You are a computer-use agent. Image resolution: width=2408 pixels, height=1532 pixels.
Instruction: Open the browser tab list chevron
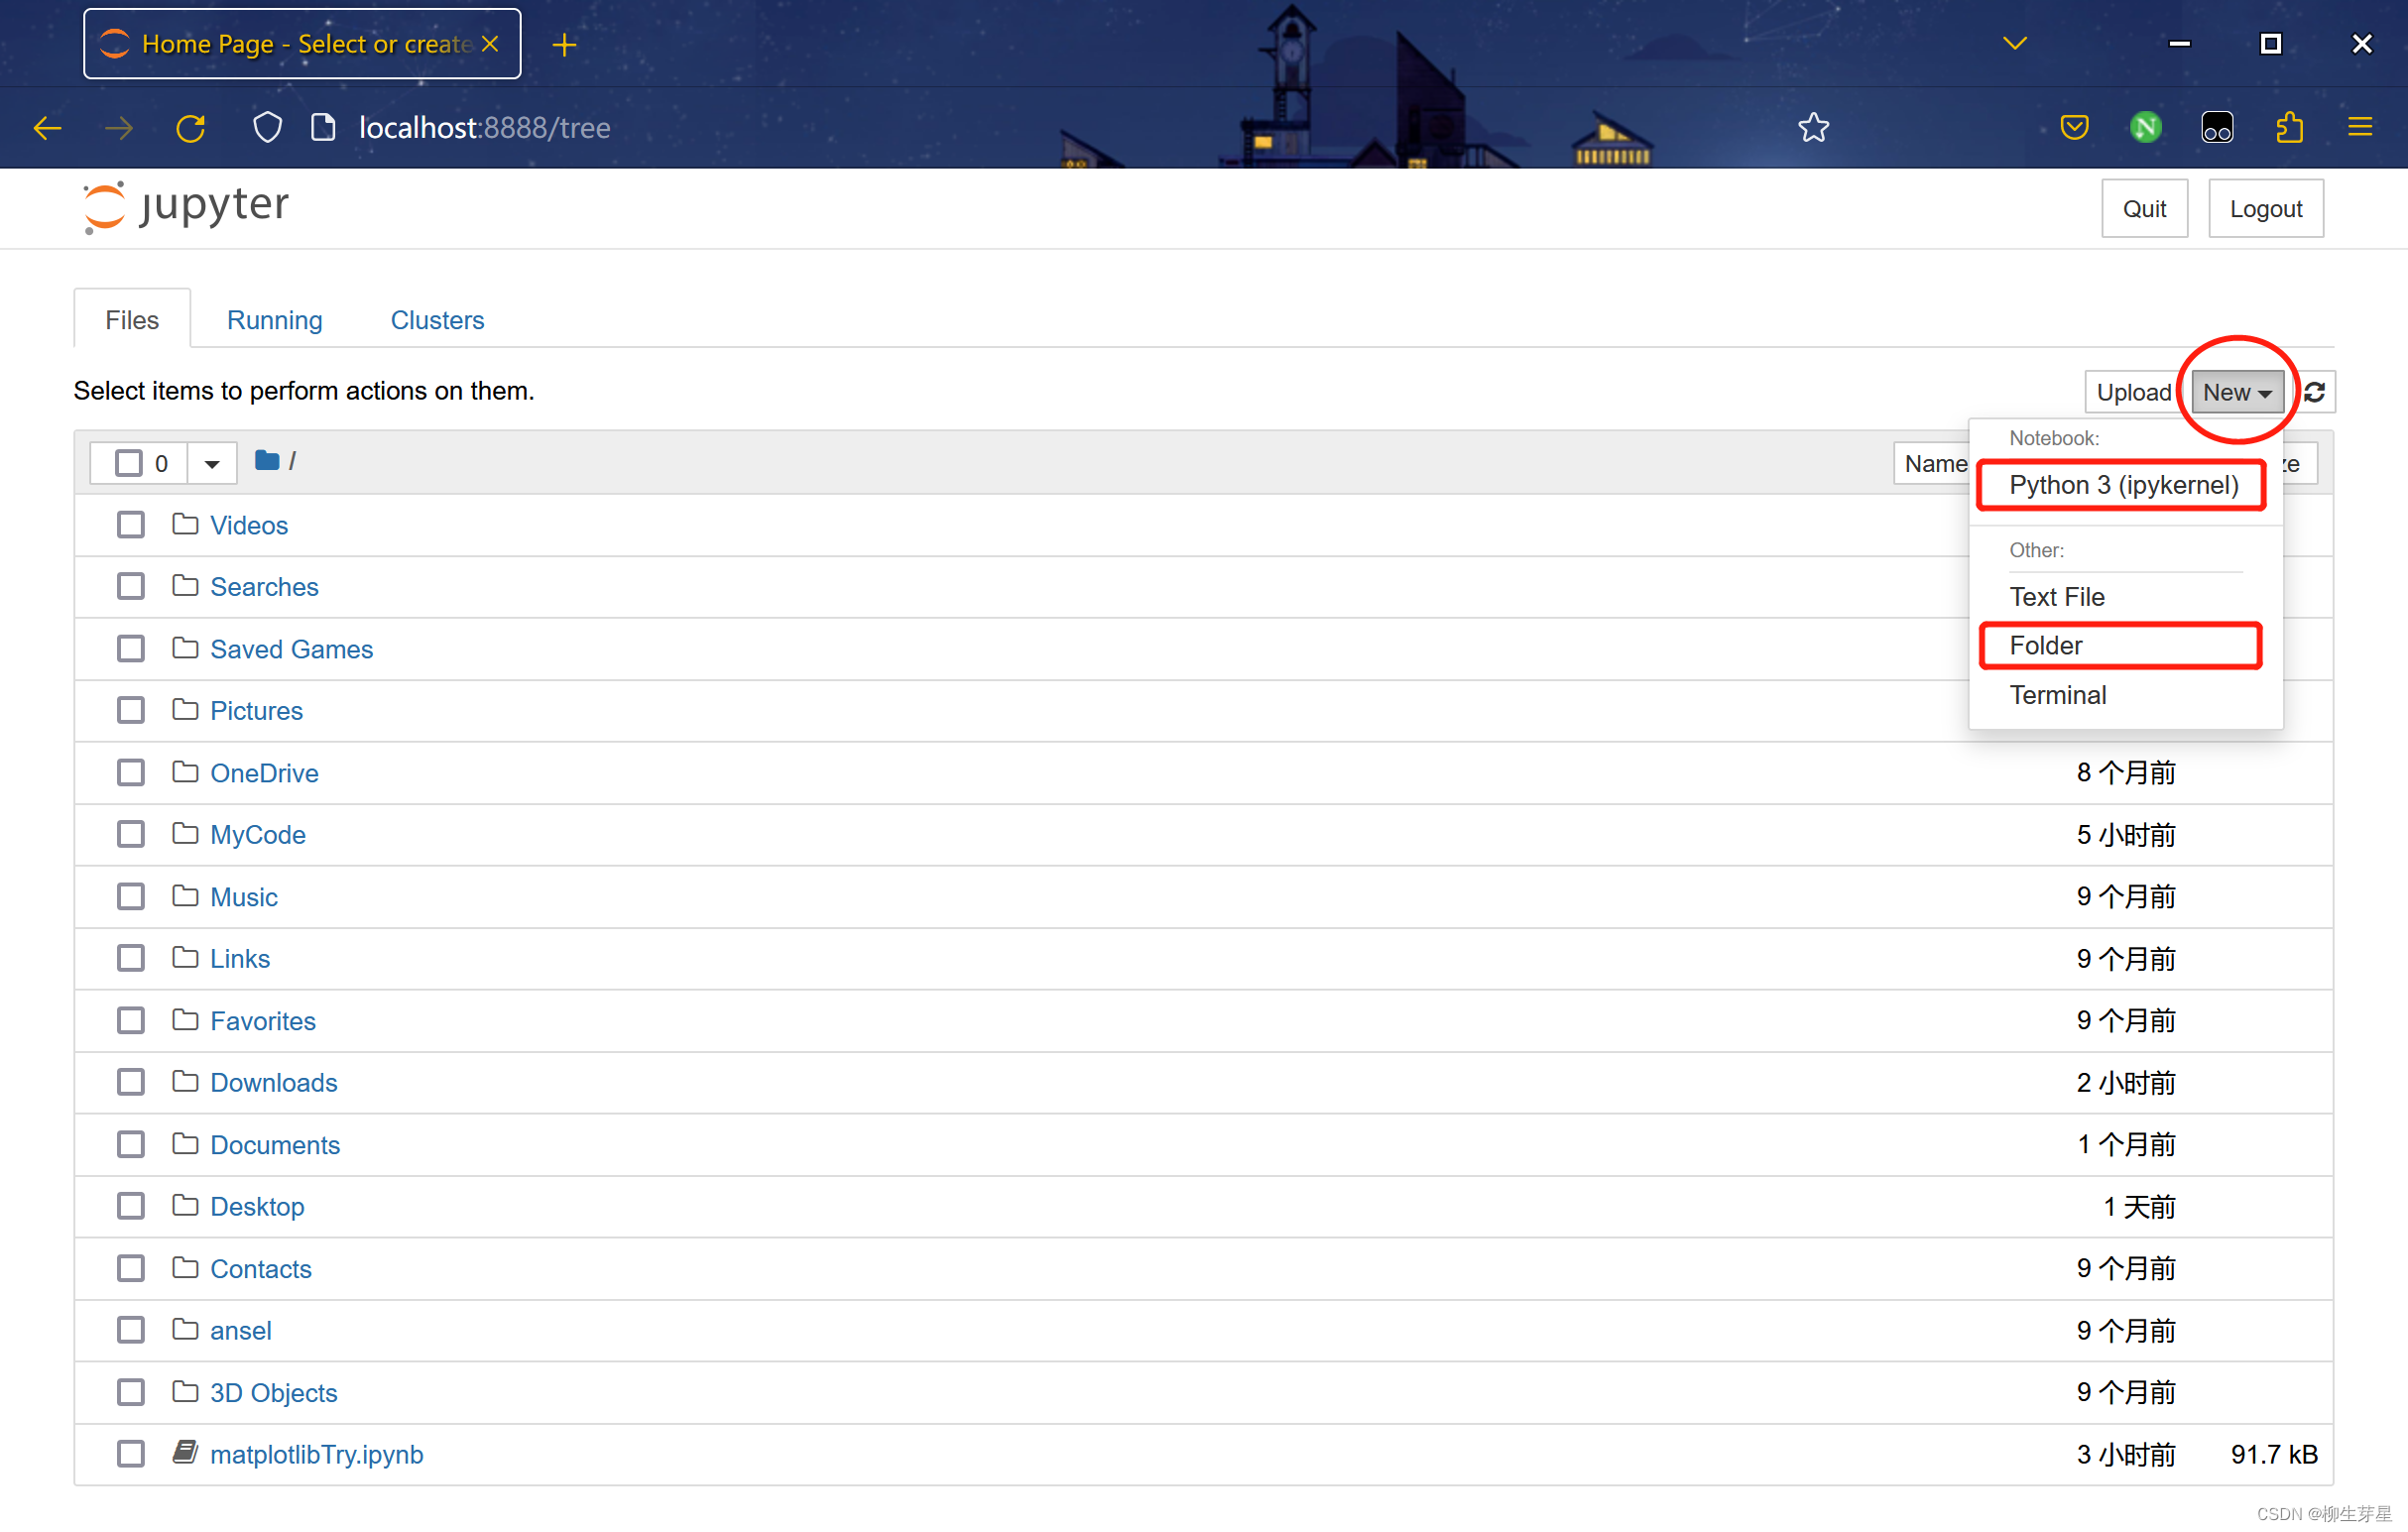[2014, 44]
